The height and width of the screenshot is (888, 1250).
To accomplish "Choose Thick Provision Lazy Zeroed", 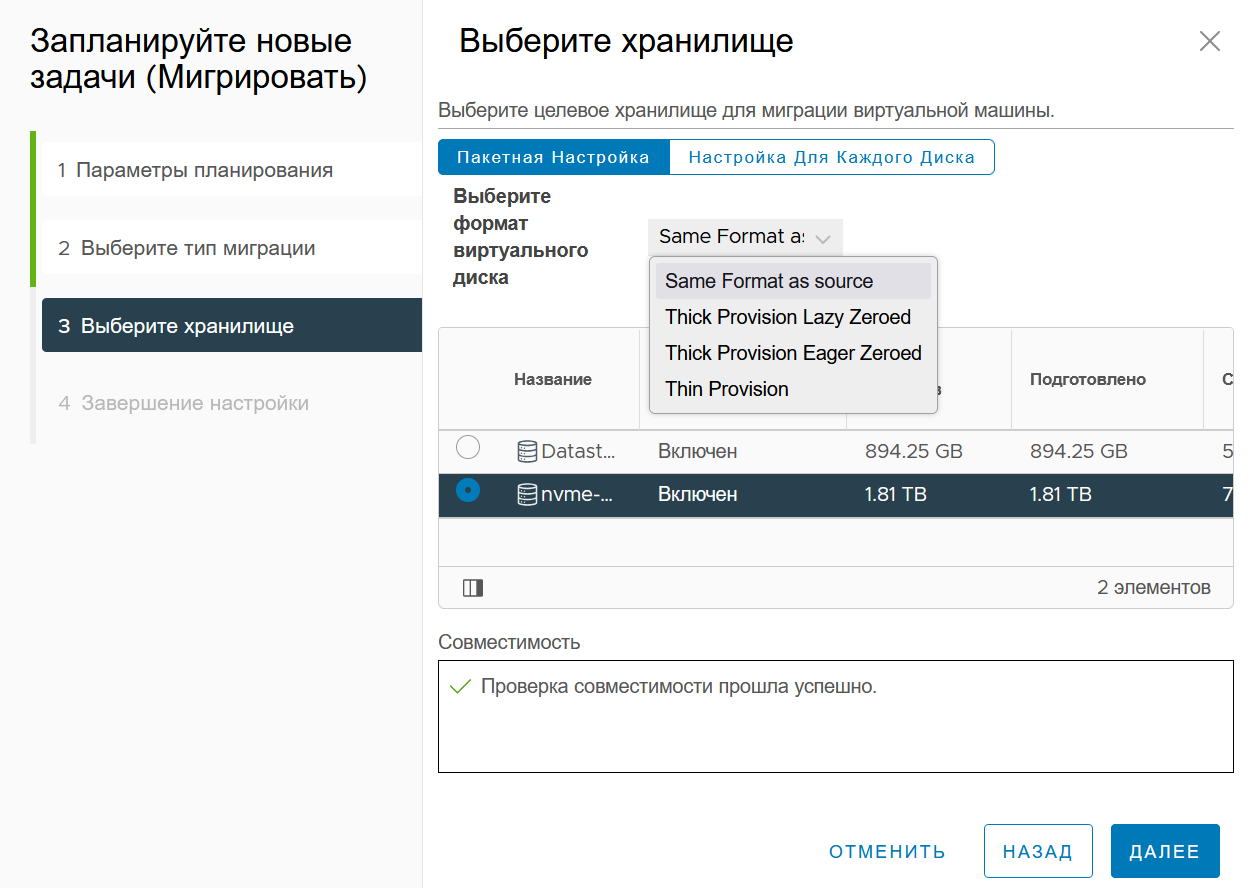I will click(x=793, y=317).
